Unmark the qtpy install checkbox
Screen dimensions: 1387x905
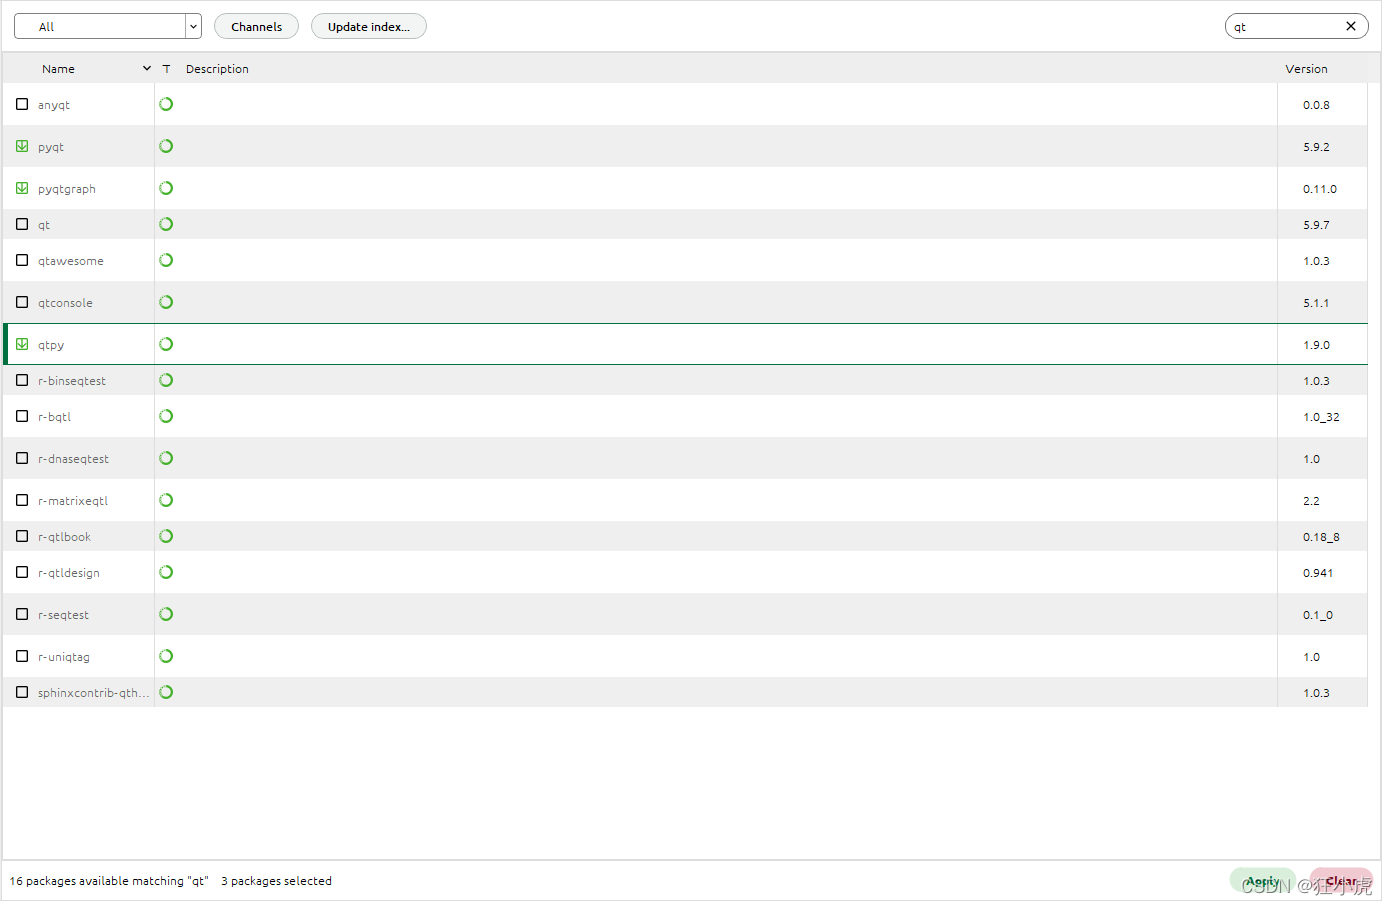(x=22, y=344)
